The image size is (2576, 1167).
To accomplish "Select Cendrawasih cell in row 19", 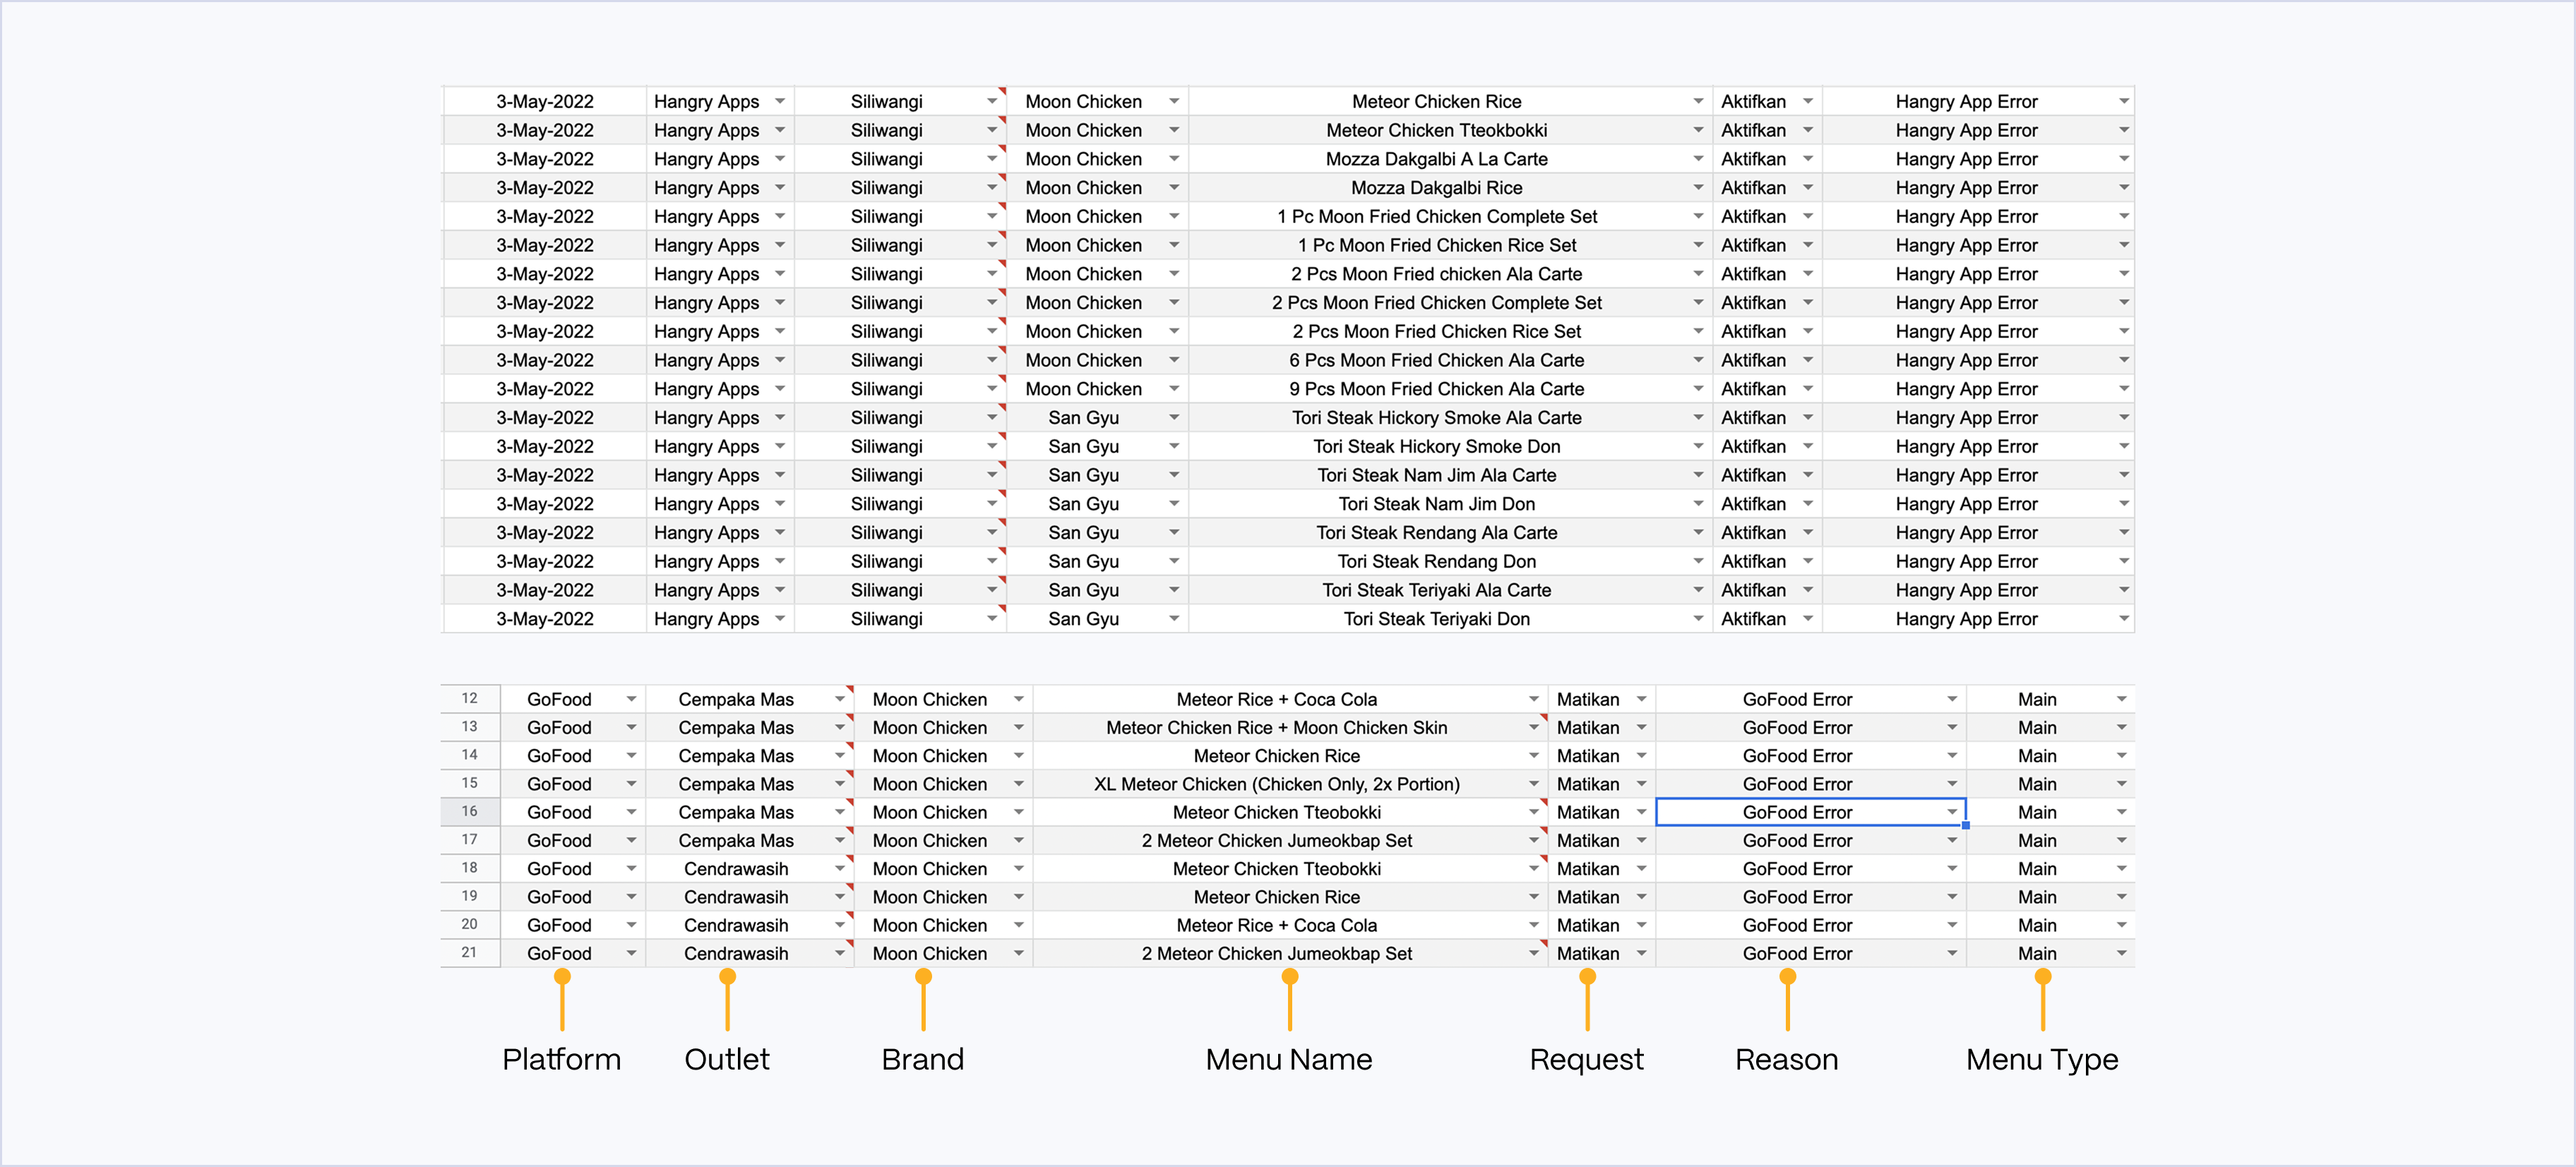I will coord(749,897).
